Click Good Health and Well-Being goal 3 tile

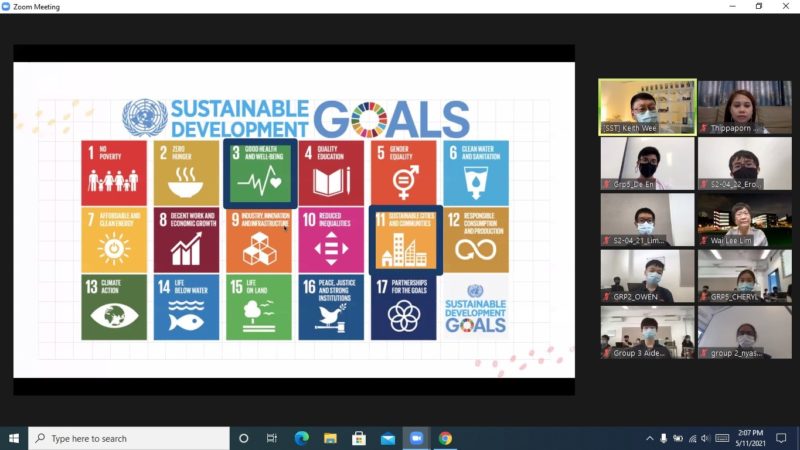(260, 173)
